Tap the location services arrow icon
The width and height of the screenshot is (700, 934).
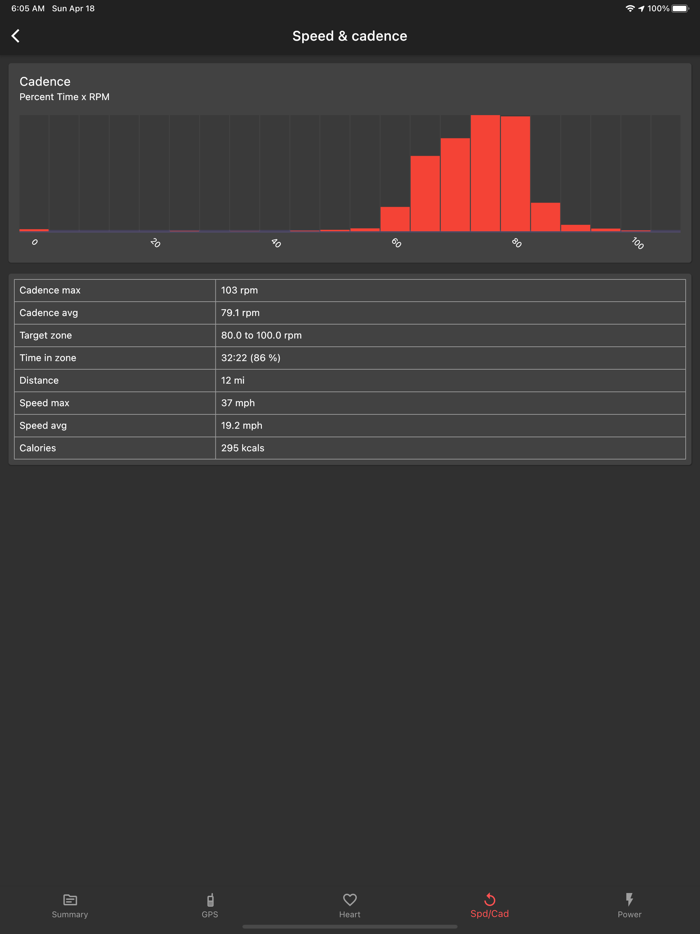(641, 8)
